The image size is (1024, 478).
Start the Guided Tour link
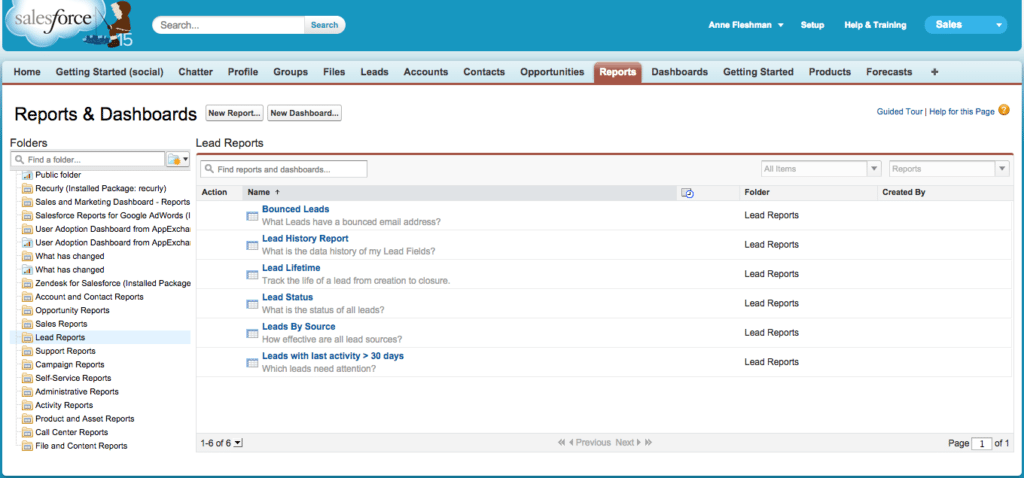[899, 112]
